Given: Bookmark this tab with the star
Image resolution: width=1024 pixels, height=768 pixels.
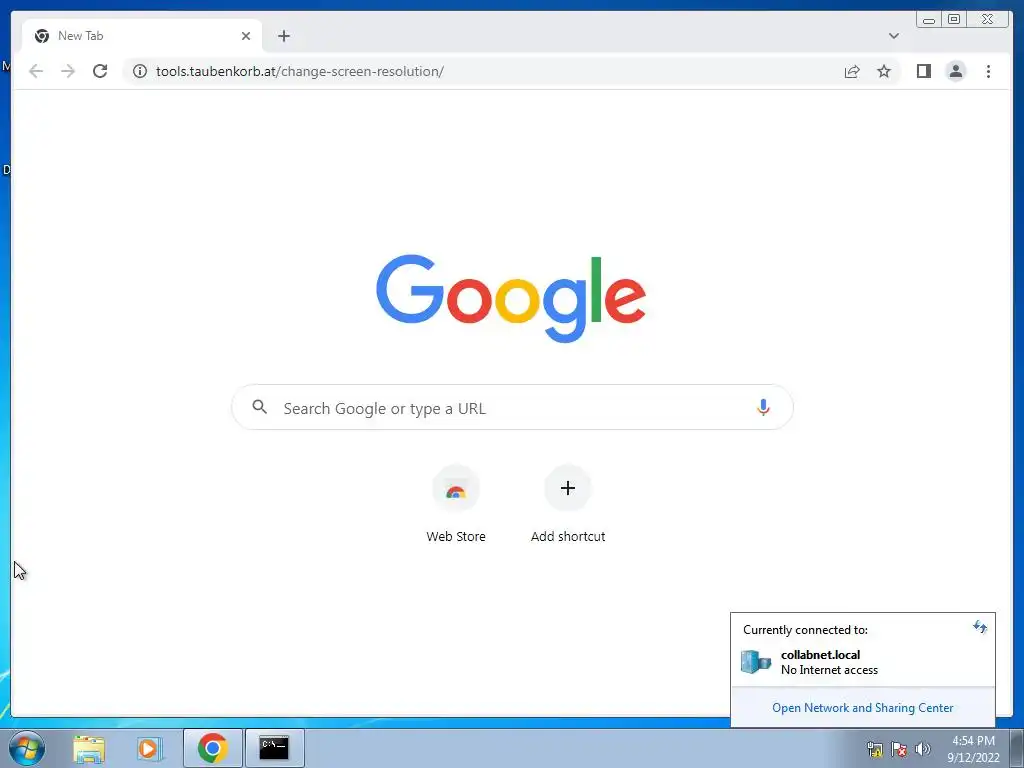Looking at the screenshot, I should (884, 71).
